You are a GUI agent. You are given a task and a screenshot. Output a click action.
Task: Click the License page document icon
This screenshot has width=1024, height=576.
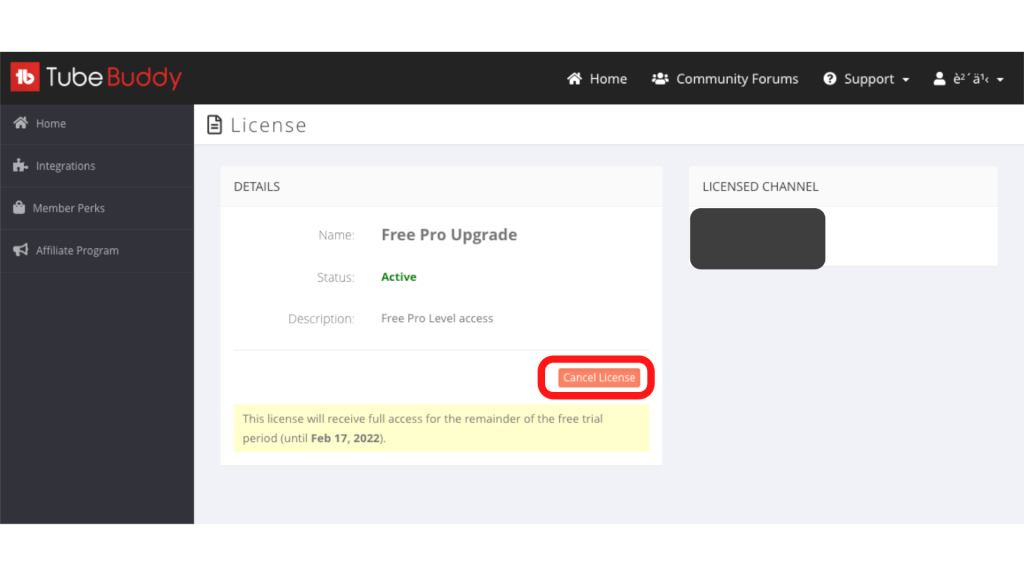coord(214,124)
